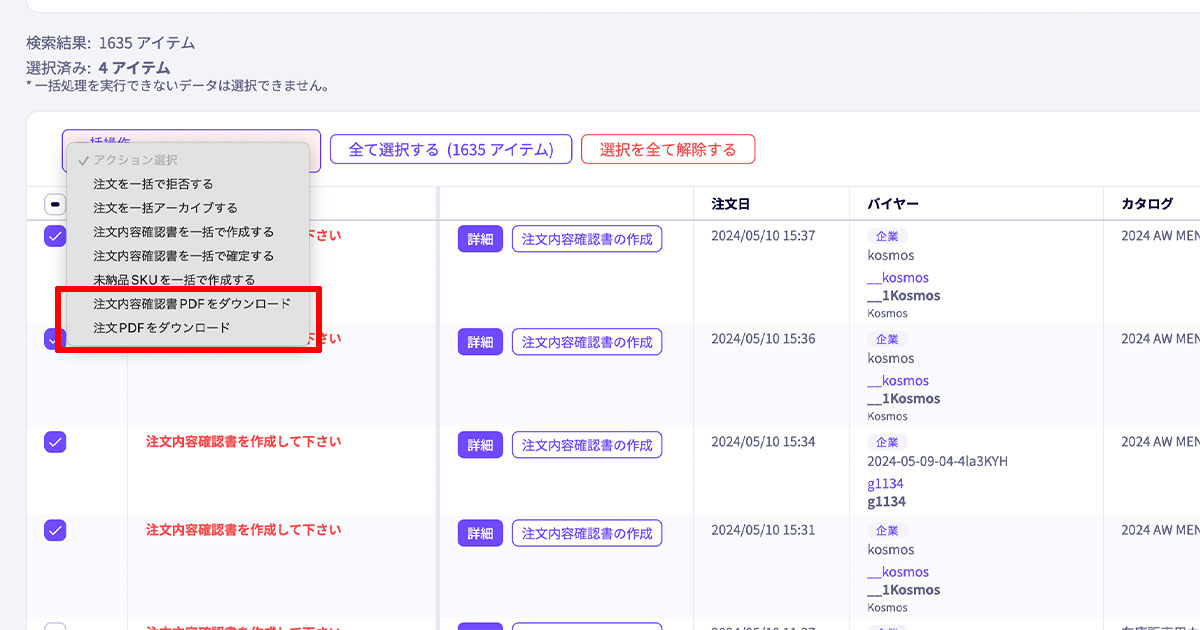
Task: Choose 注文内容確認書PDFをダウンロード option
Action: point(192,303)
